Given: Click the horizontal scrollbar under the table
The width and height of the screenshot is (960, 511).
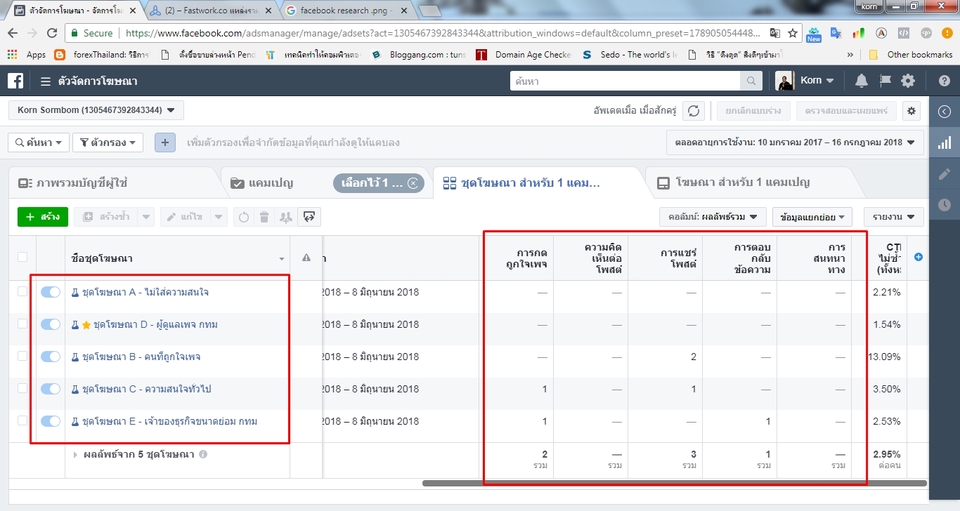Looking at the screenshot, I should click(x=674, y=483).
